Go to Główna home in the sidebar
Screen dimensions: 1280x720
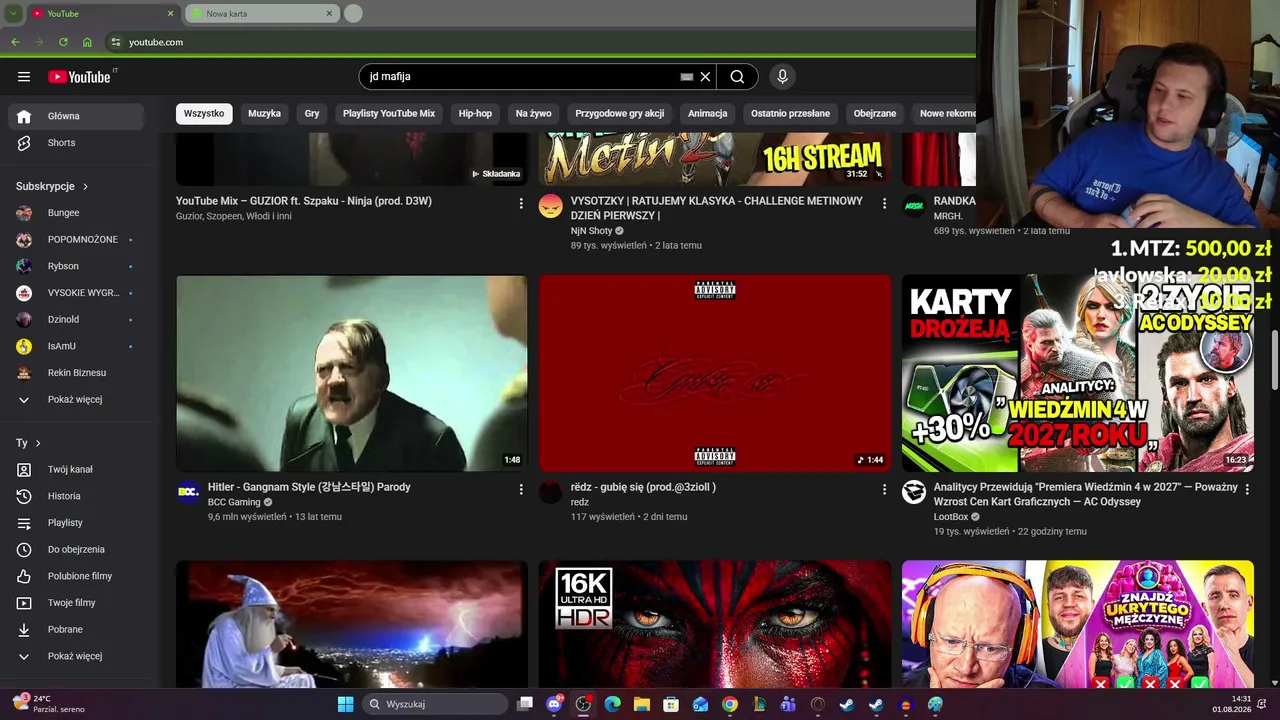pyautogui.click(x=76, y=116)
